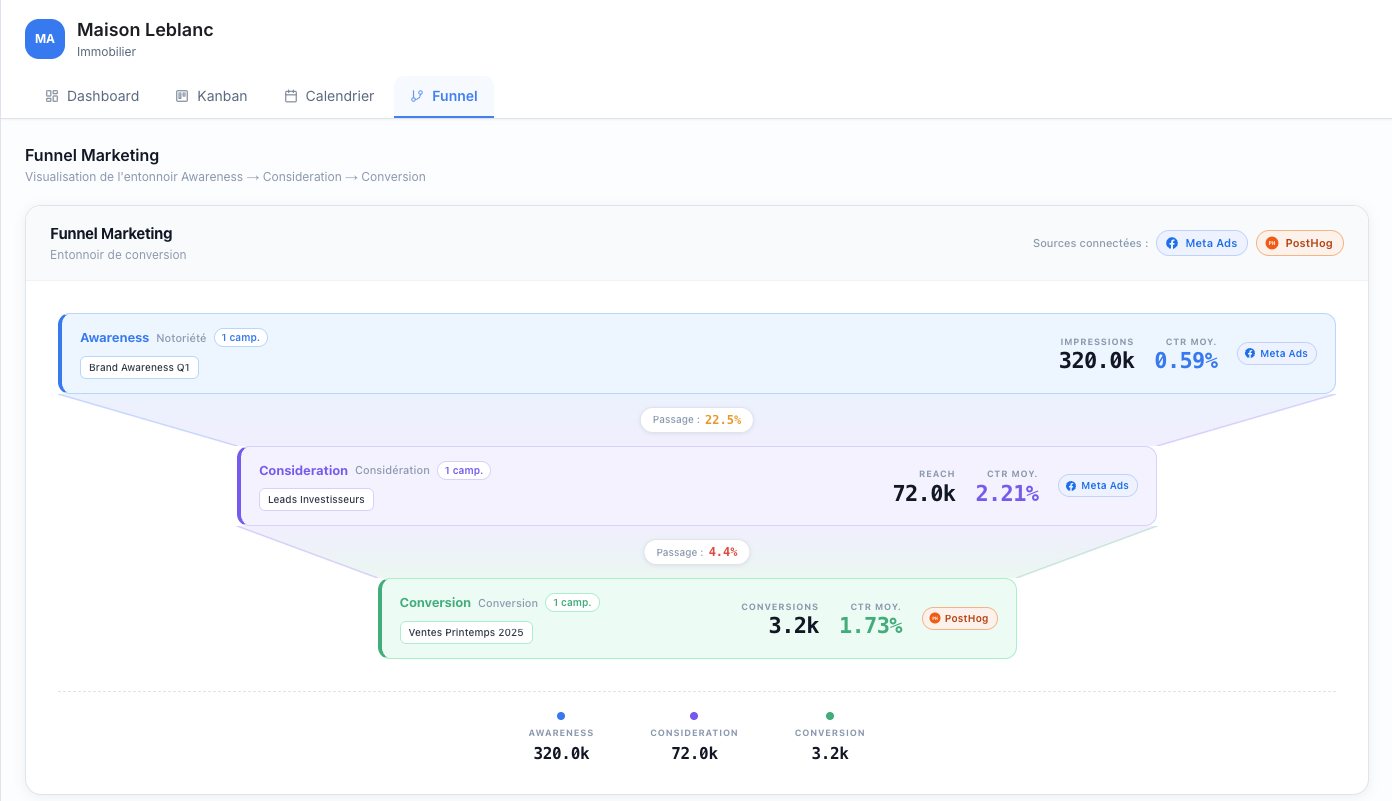Click the Meta Ads badge on Consideration row
Viewport: 1392px width, 801px height.
click(x=1098, y=485)
